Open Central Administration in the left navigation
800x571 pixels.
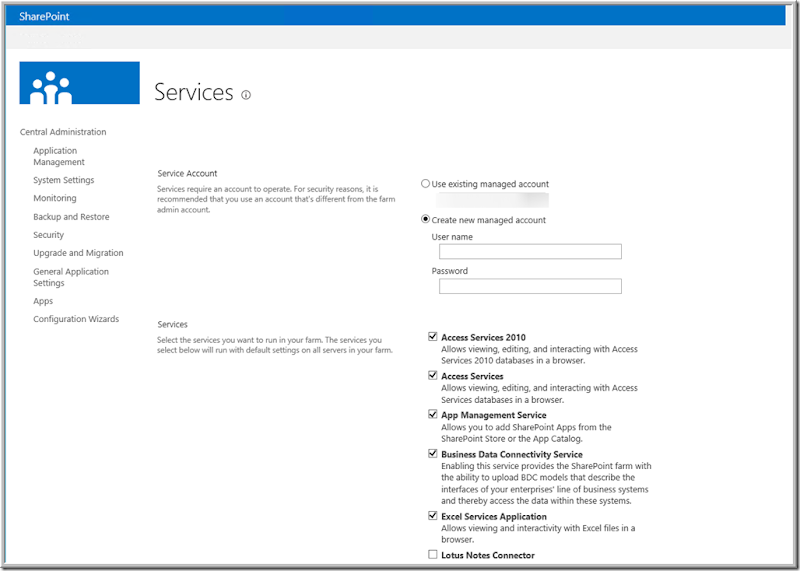click(x=63, y=132)
